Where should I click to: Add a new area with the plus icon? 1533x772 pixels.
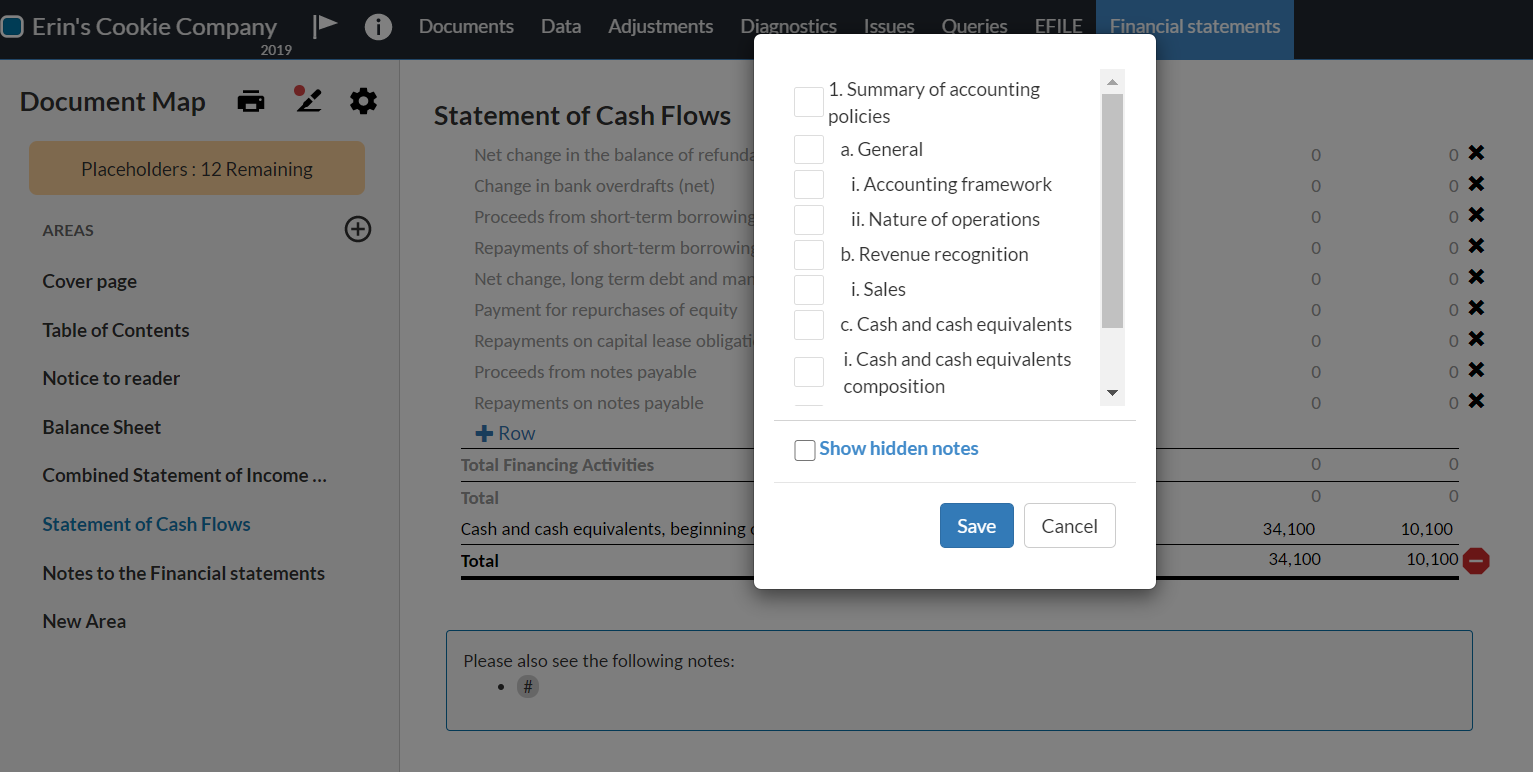coord(357,229)
